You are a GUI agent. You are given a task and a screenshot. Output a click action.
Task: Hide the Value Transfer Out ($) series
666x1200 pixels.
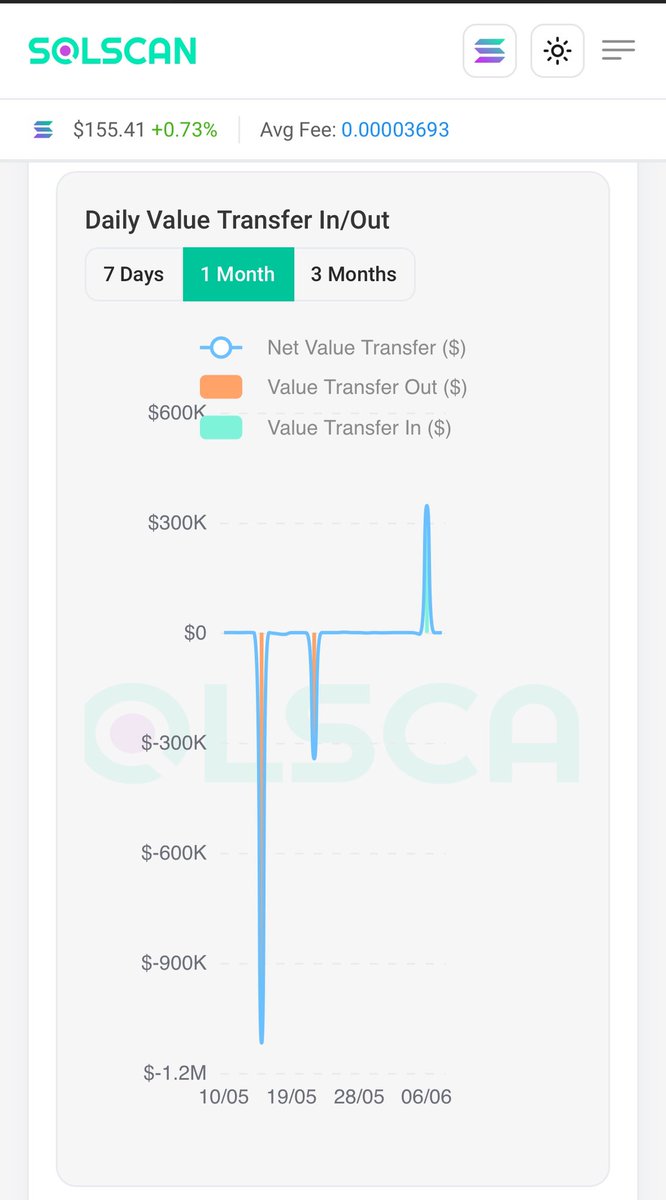pos(367,387)
